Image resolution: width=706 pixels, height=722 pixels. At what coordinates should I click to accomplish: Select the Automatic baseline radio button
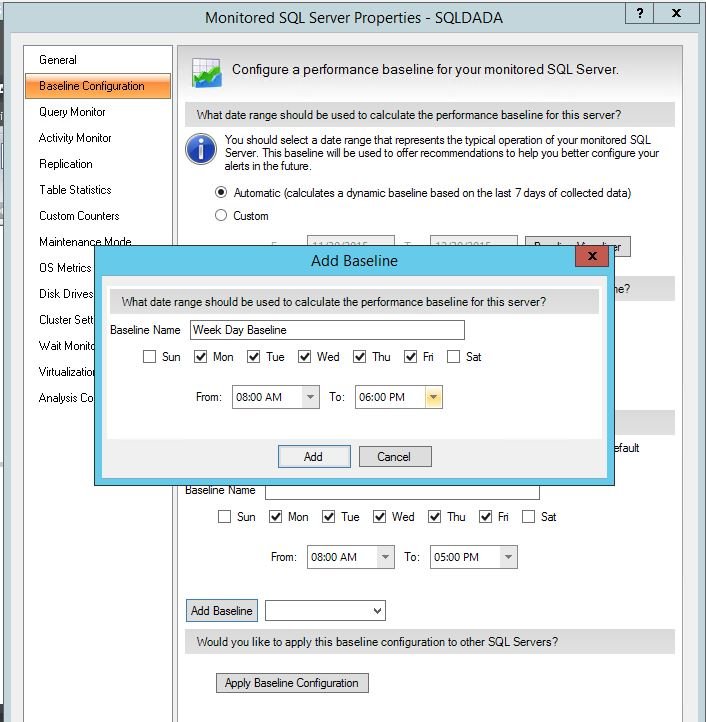point(221,192)
